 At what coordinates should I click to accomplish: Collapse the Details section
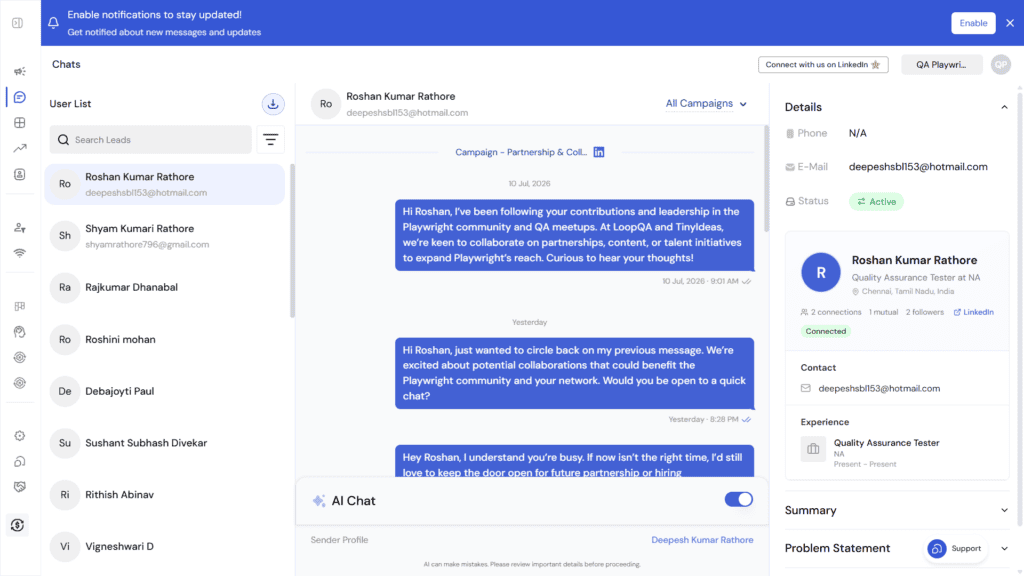pos(1004,107)
